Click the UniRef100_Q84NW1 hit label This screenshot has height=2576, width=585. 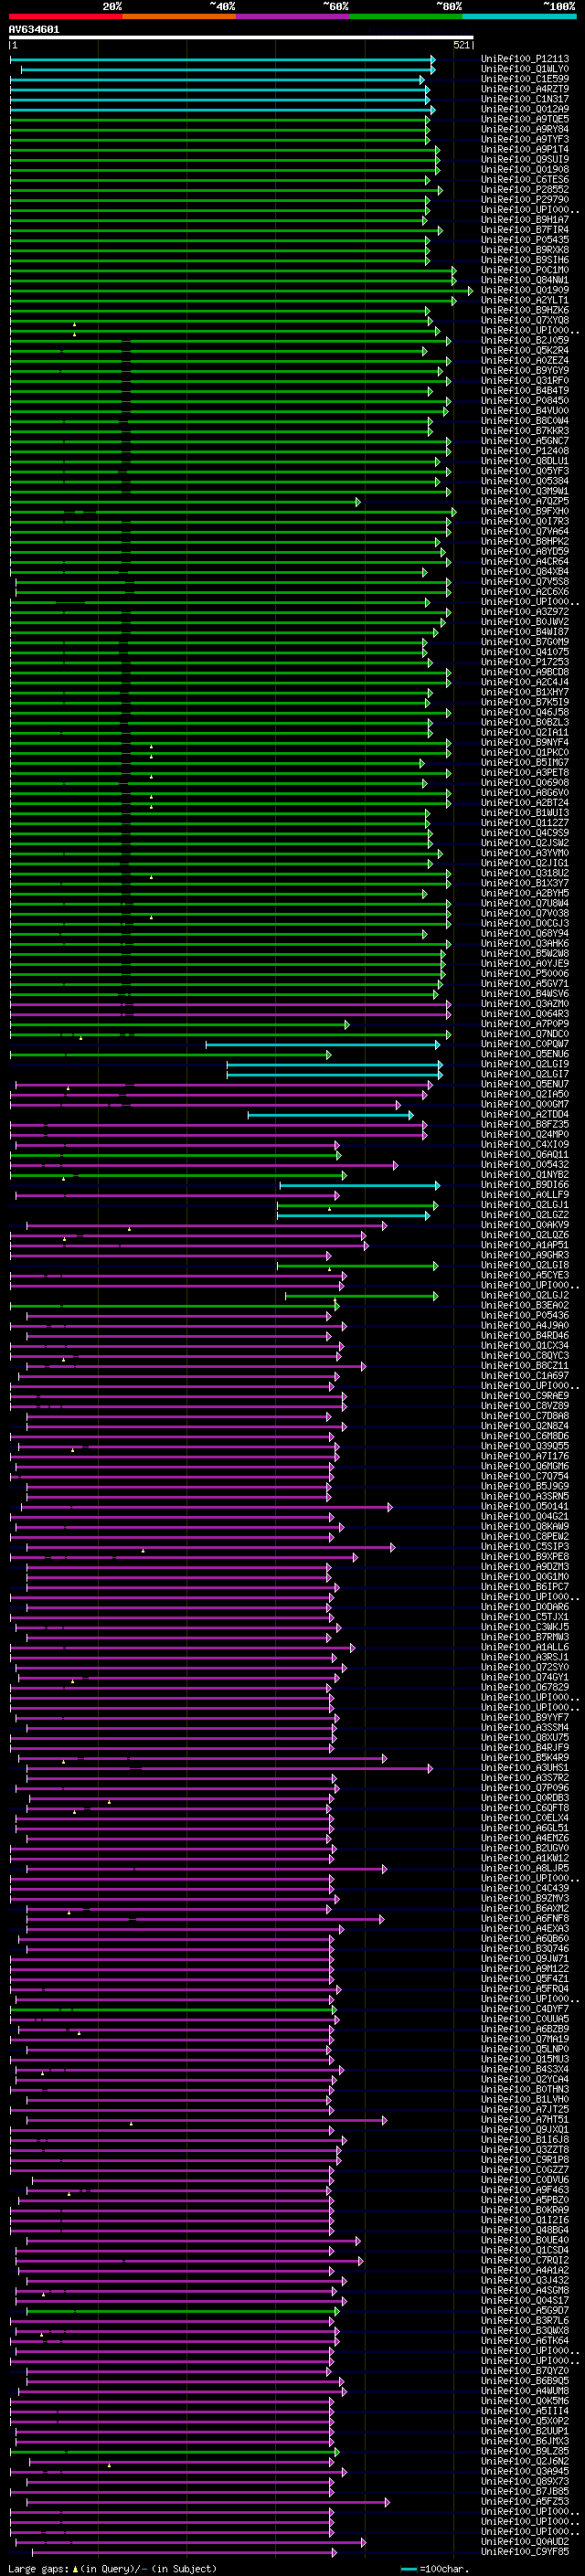point(525,280)
